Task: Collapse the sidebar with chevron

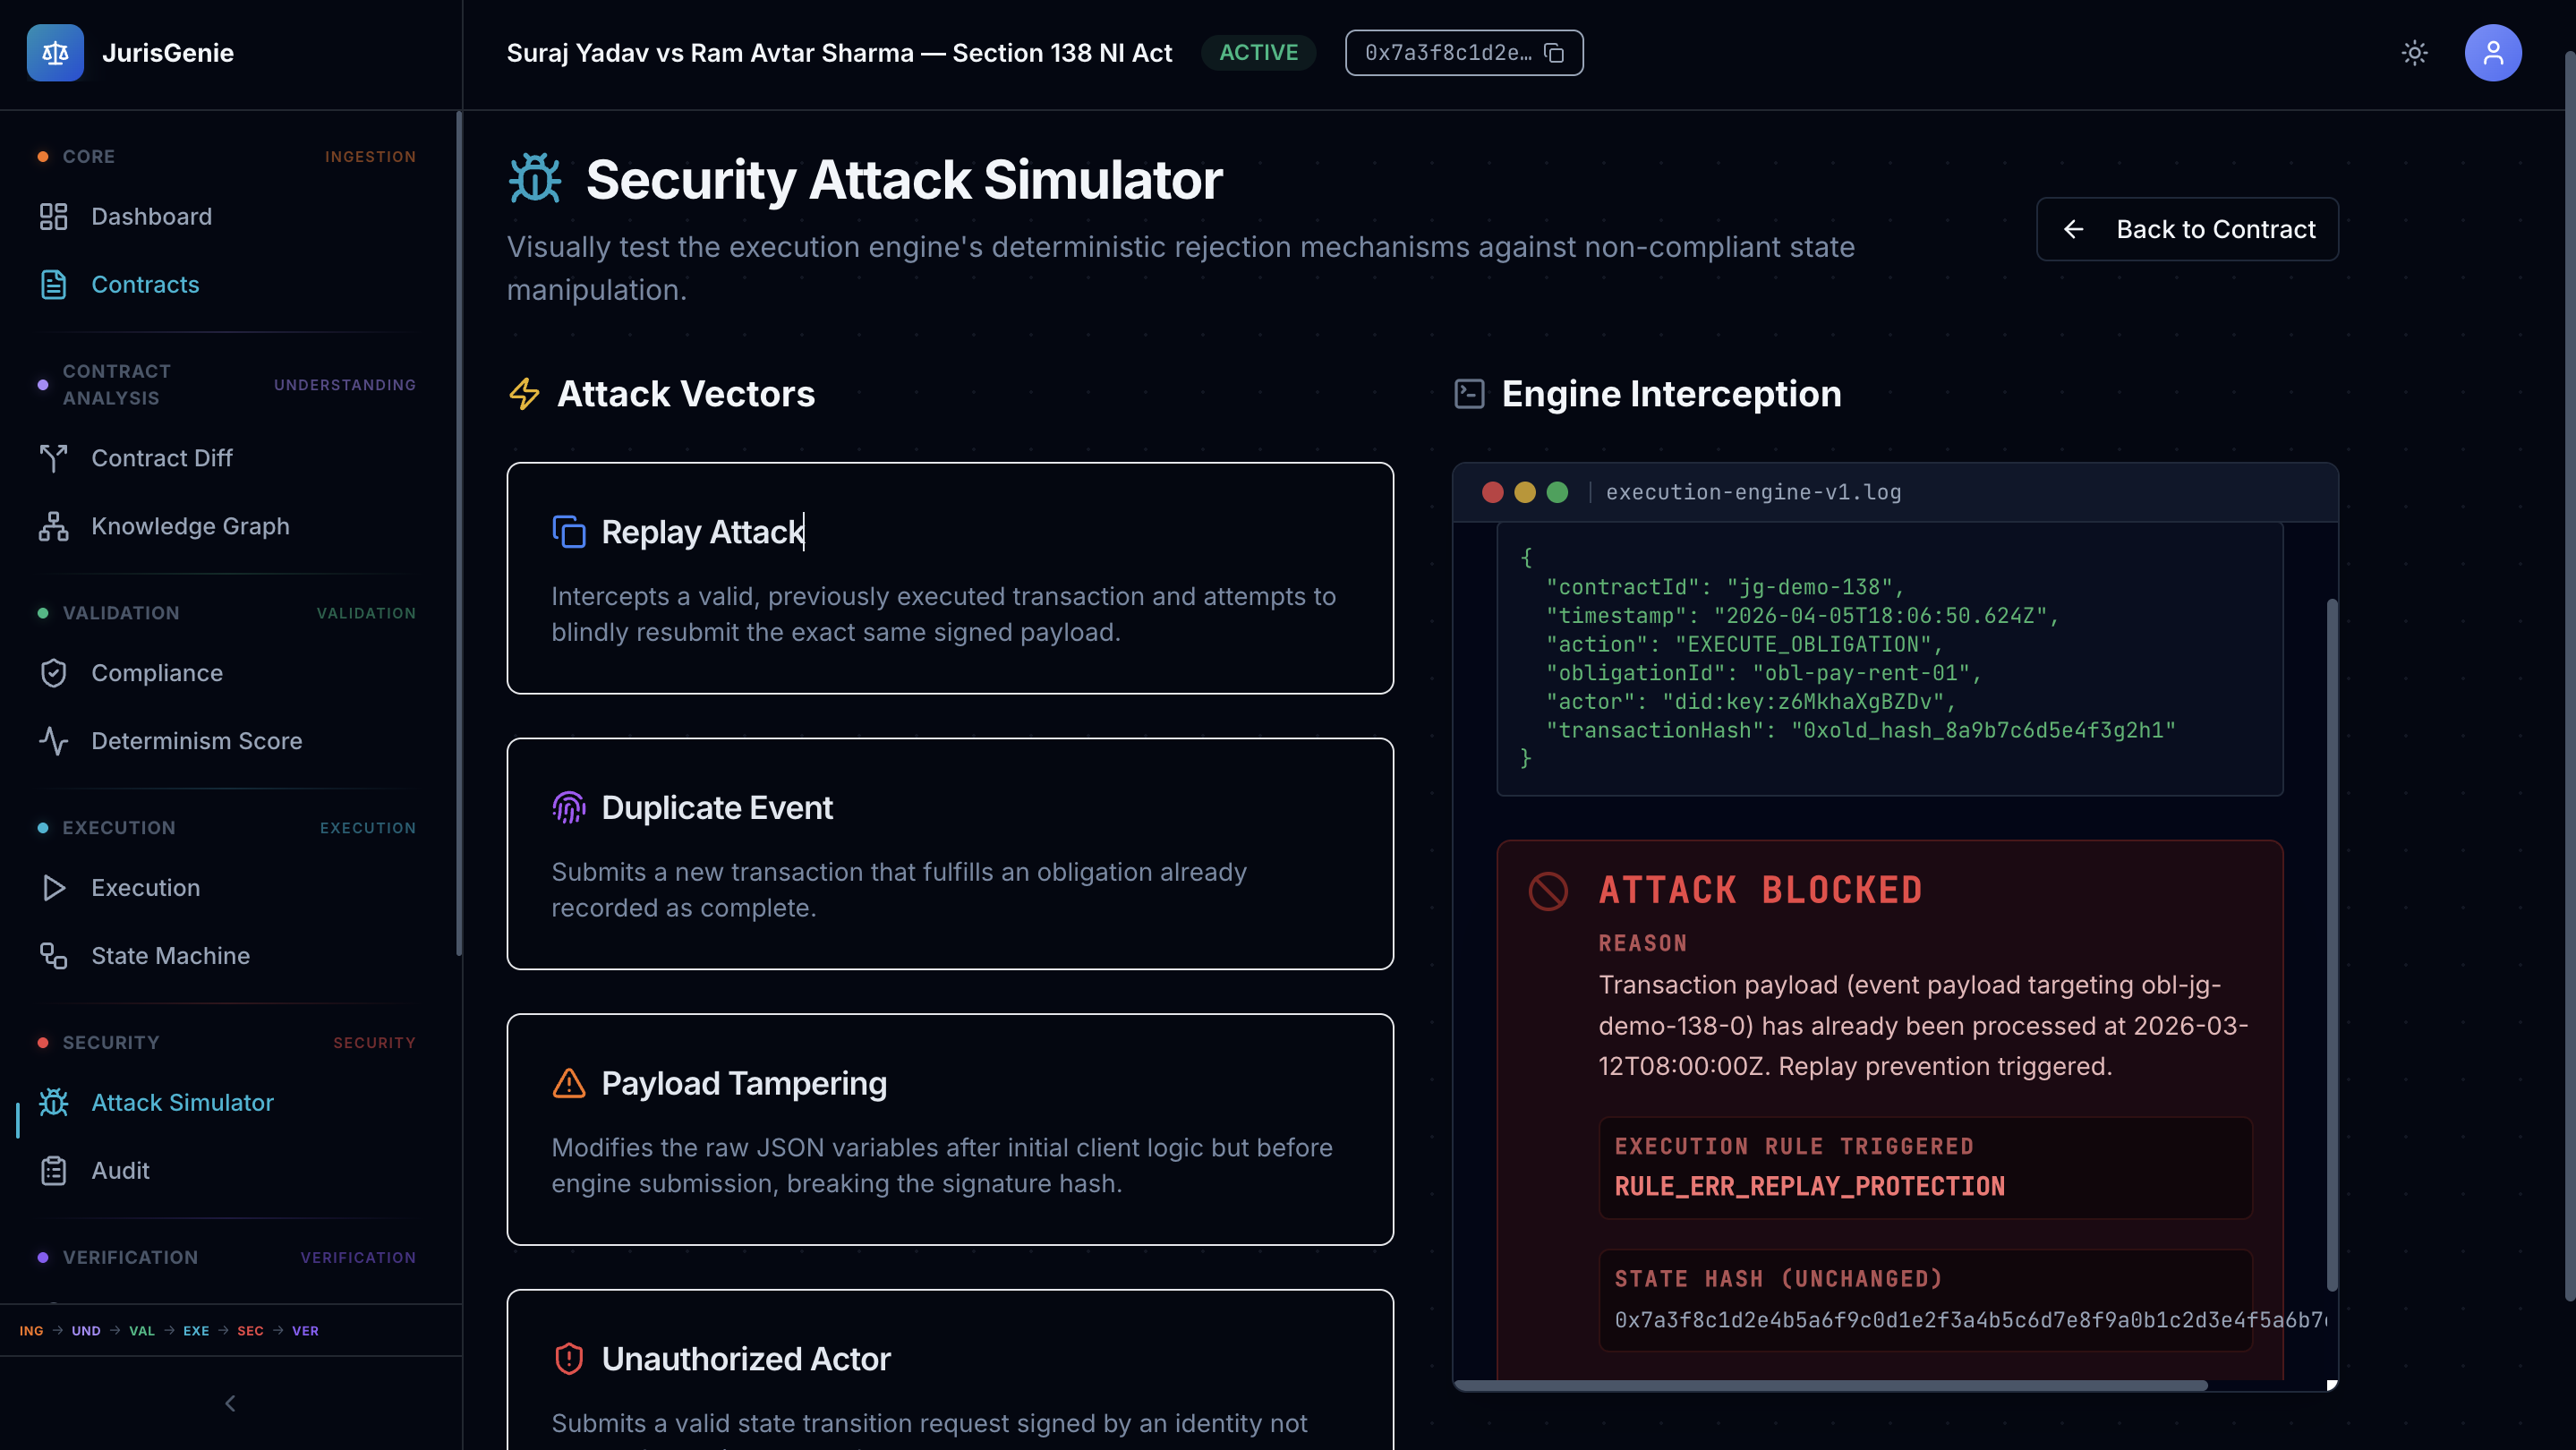Action: click(x=230, y=1403)
